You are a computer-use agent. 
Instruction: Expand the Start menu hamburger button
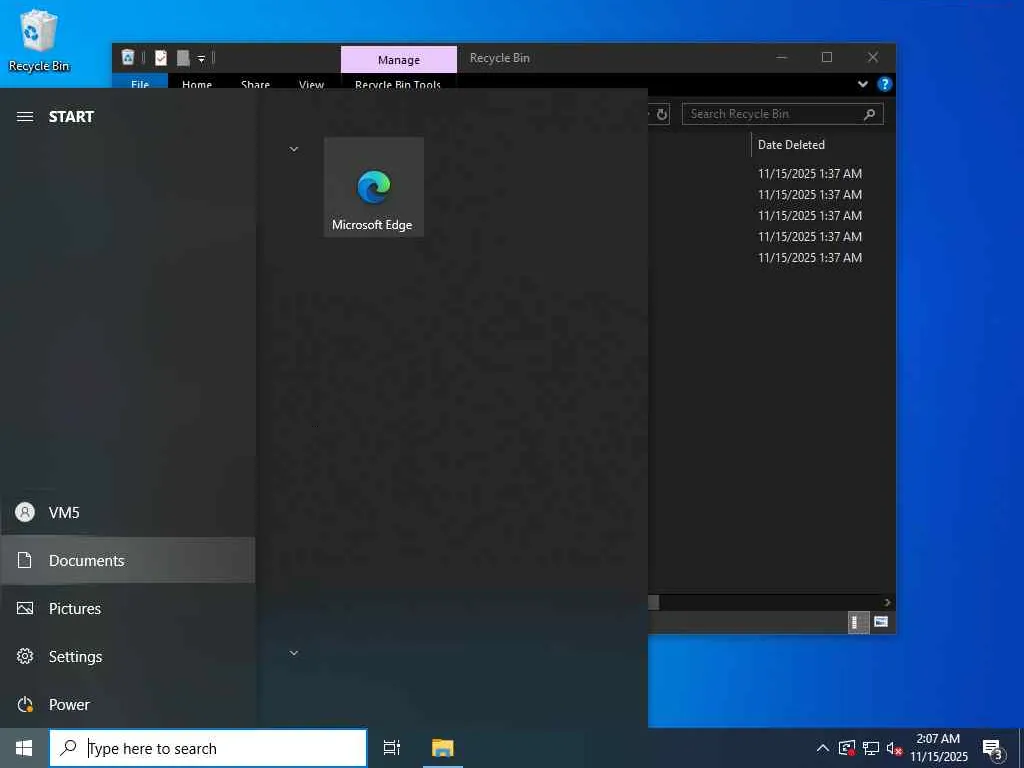pos(25,117)
